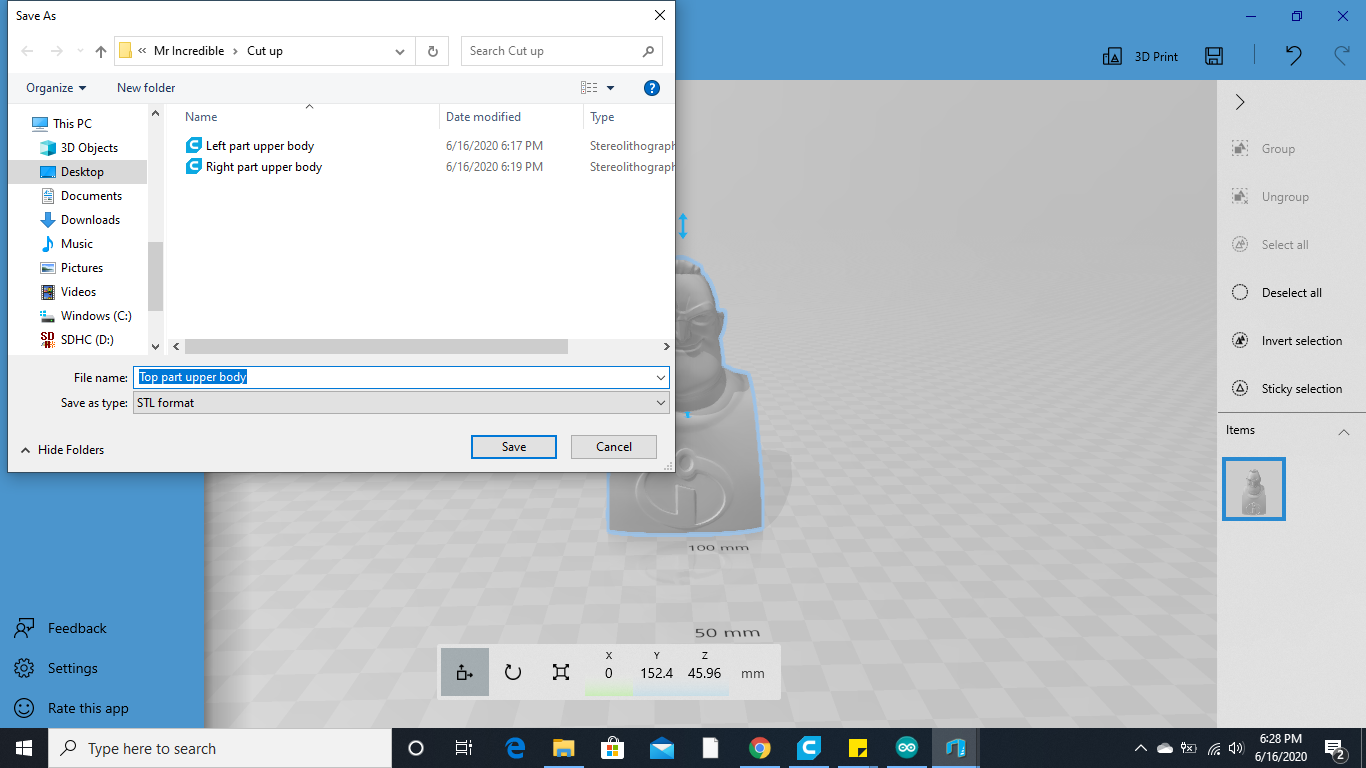Save the project using the top toolbar icon

pyautogui.click(x=1213, y=56)
